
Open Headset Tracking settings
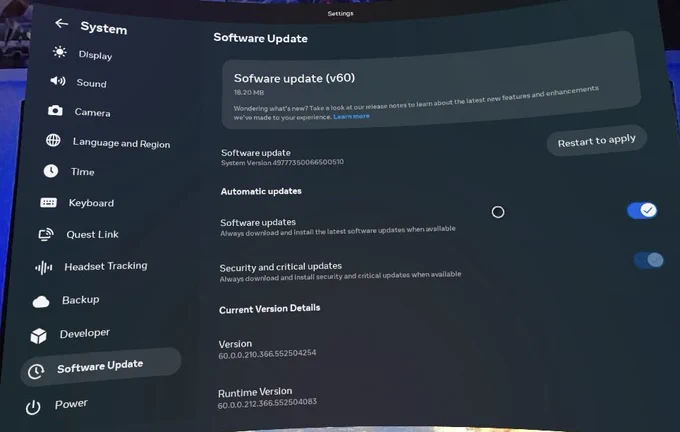pos(106,266)
